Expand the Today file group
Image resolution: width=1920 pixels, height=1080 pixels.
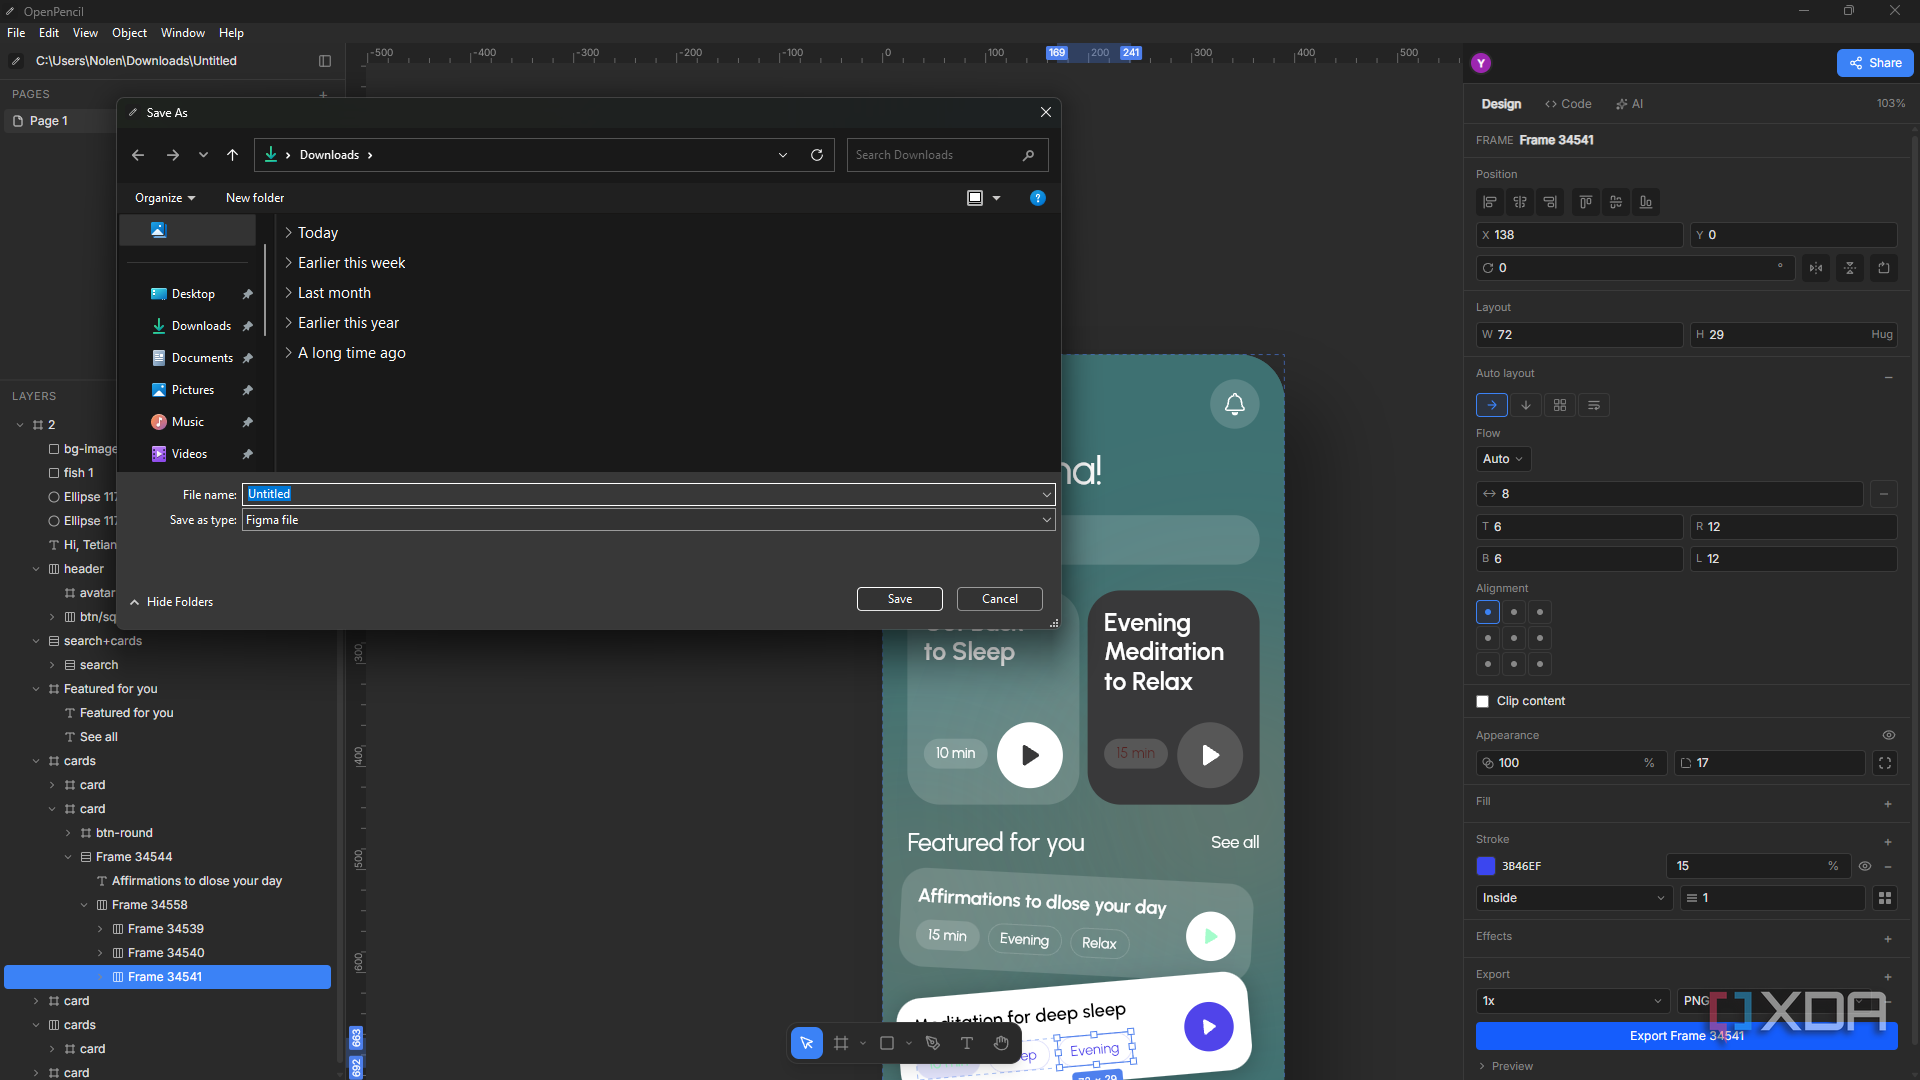tap(289, 233)
